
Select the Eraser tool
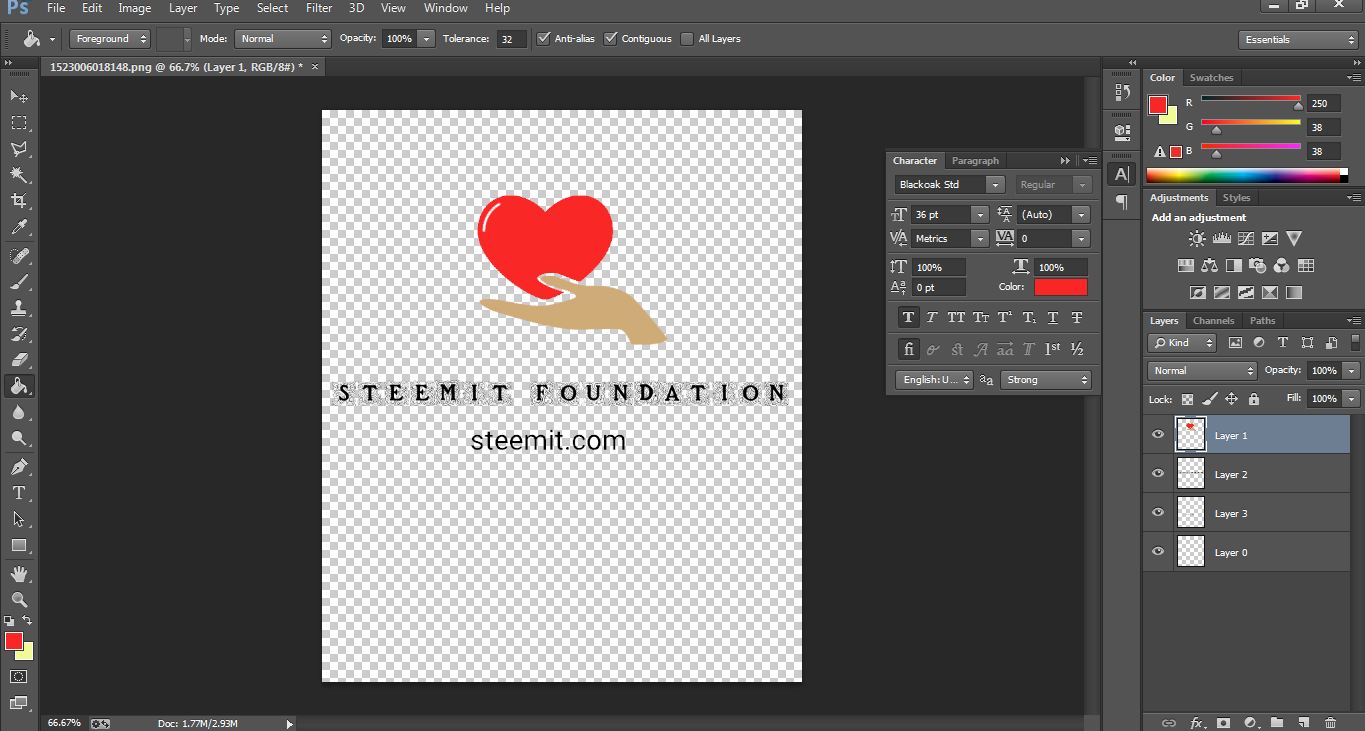tap(19, 360)
